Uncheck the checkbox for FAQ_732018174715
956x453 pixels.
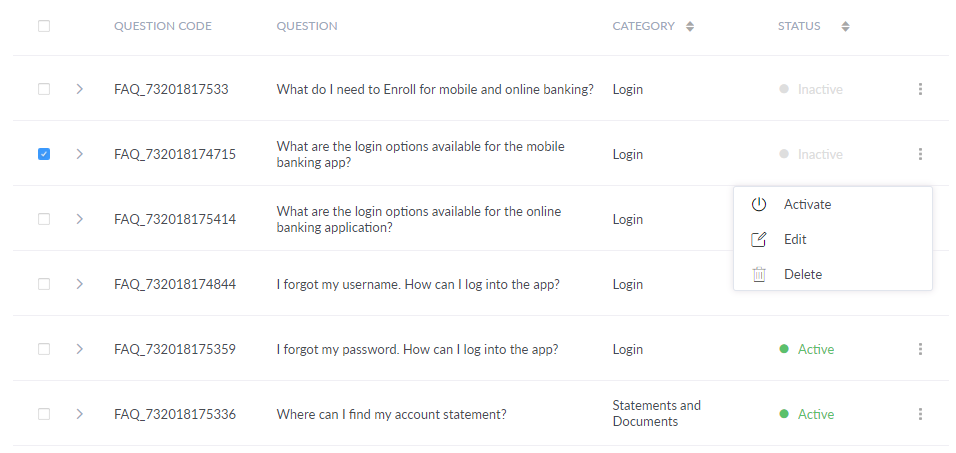[44, 154]
